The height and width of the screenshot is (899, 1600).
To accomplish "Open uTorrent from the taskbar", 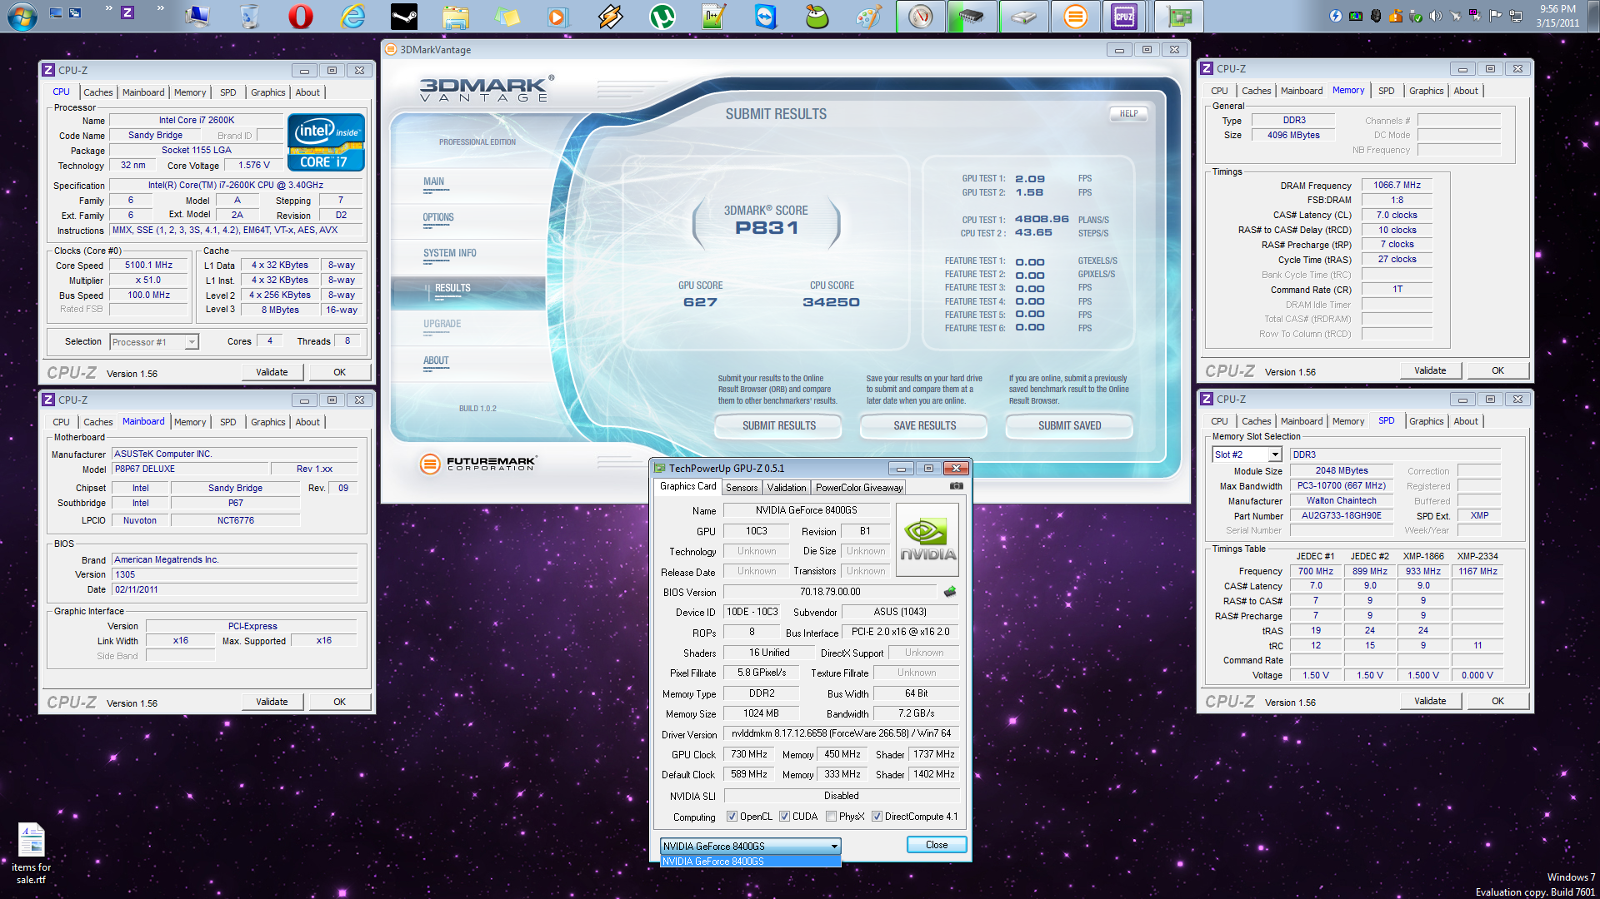I will click(662, 16).
